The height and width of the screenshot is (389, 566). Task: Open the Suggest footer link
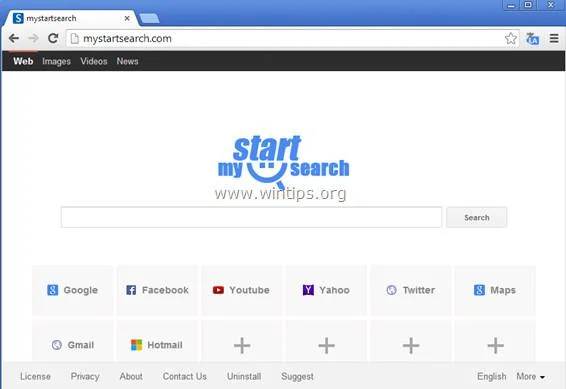[297, 376]
